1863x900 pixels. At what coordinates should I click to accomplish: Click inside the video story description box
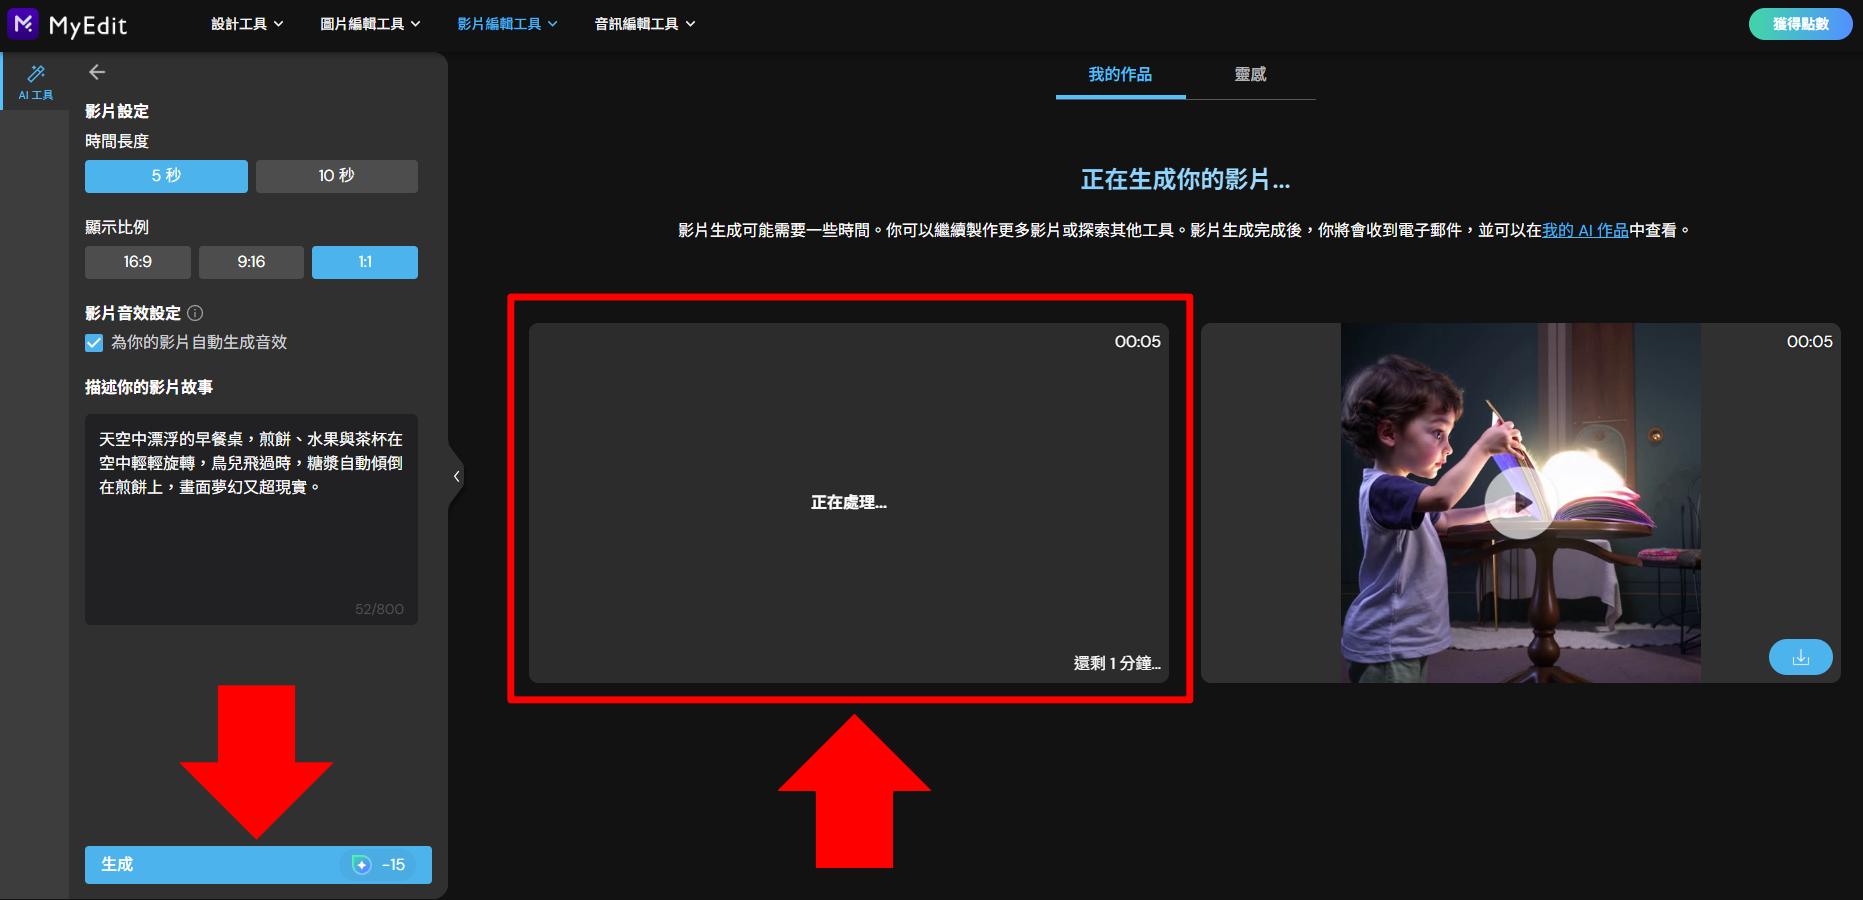tap(251, 520)
